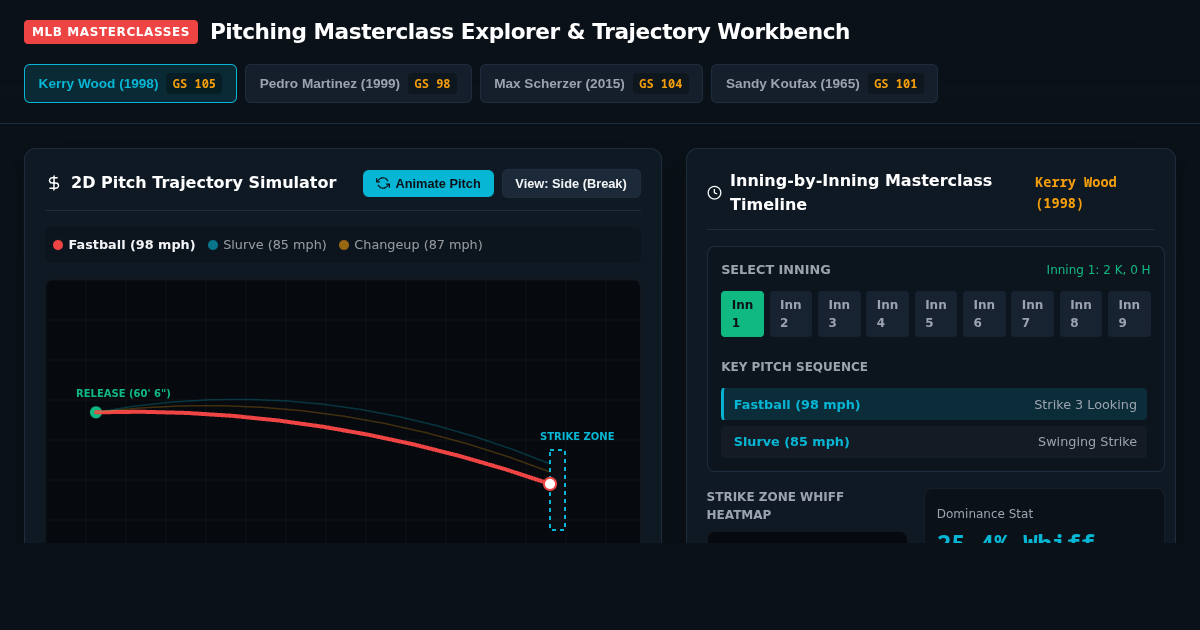Click the GS 104 score badge
The image size is (1200, 630).
pyautogui.click(x=660, y=84)
